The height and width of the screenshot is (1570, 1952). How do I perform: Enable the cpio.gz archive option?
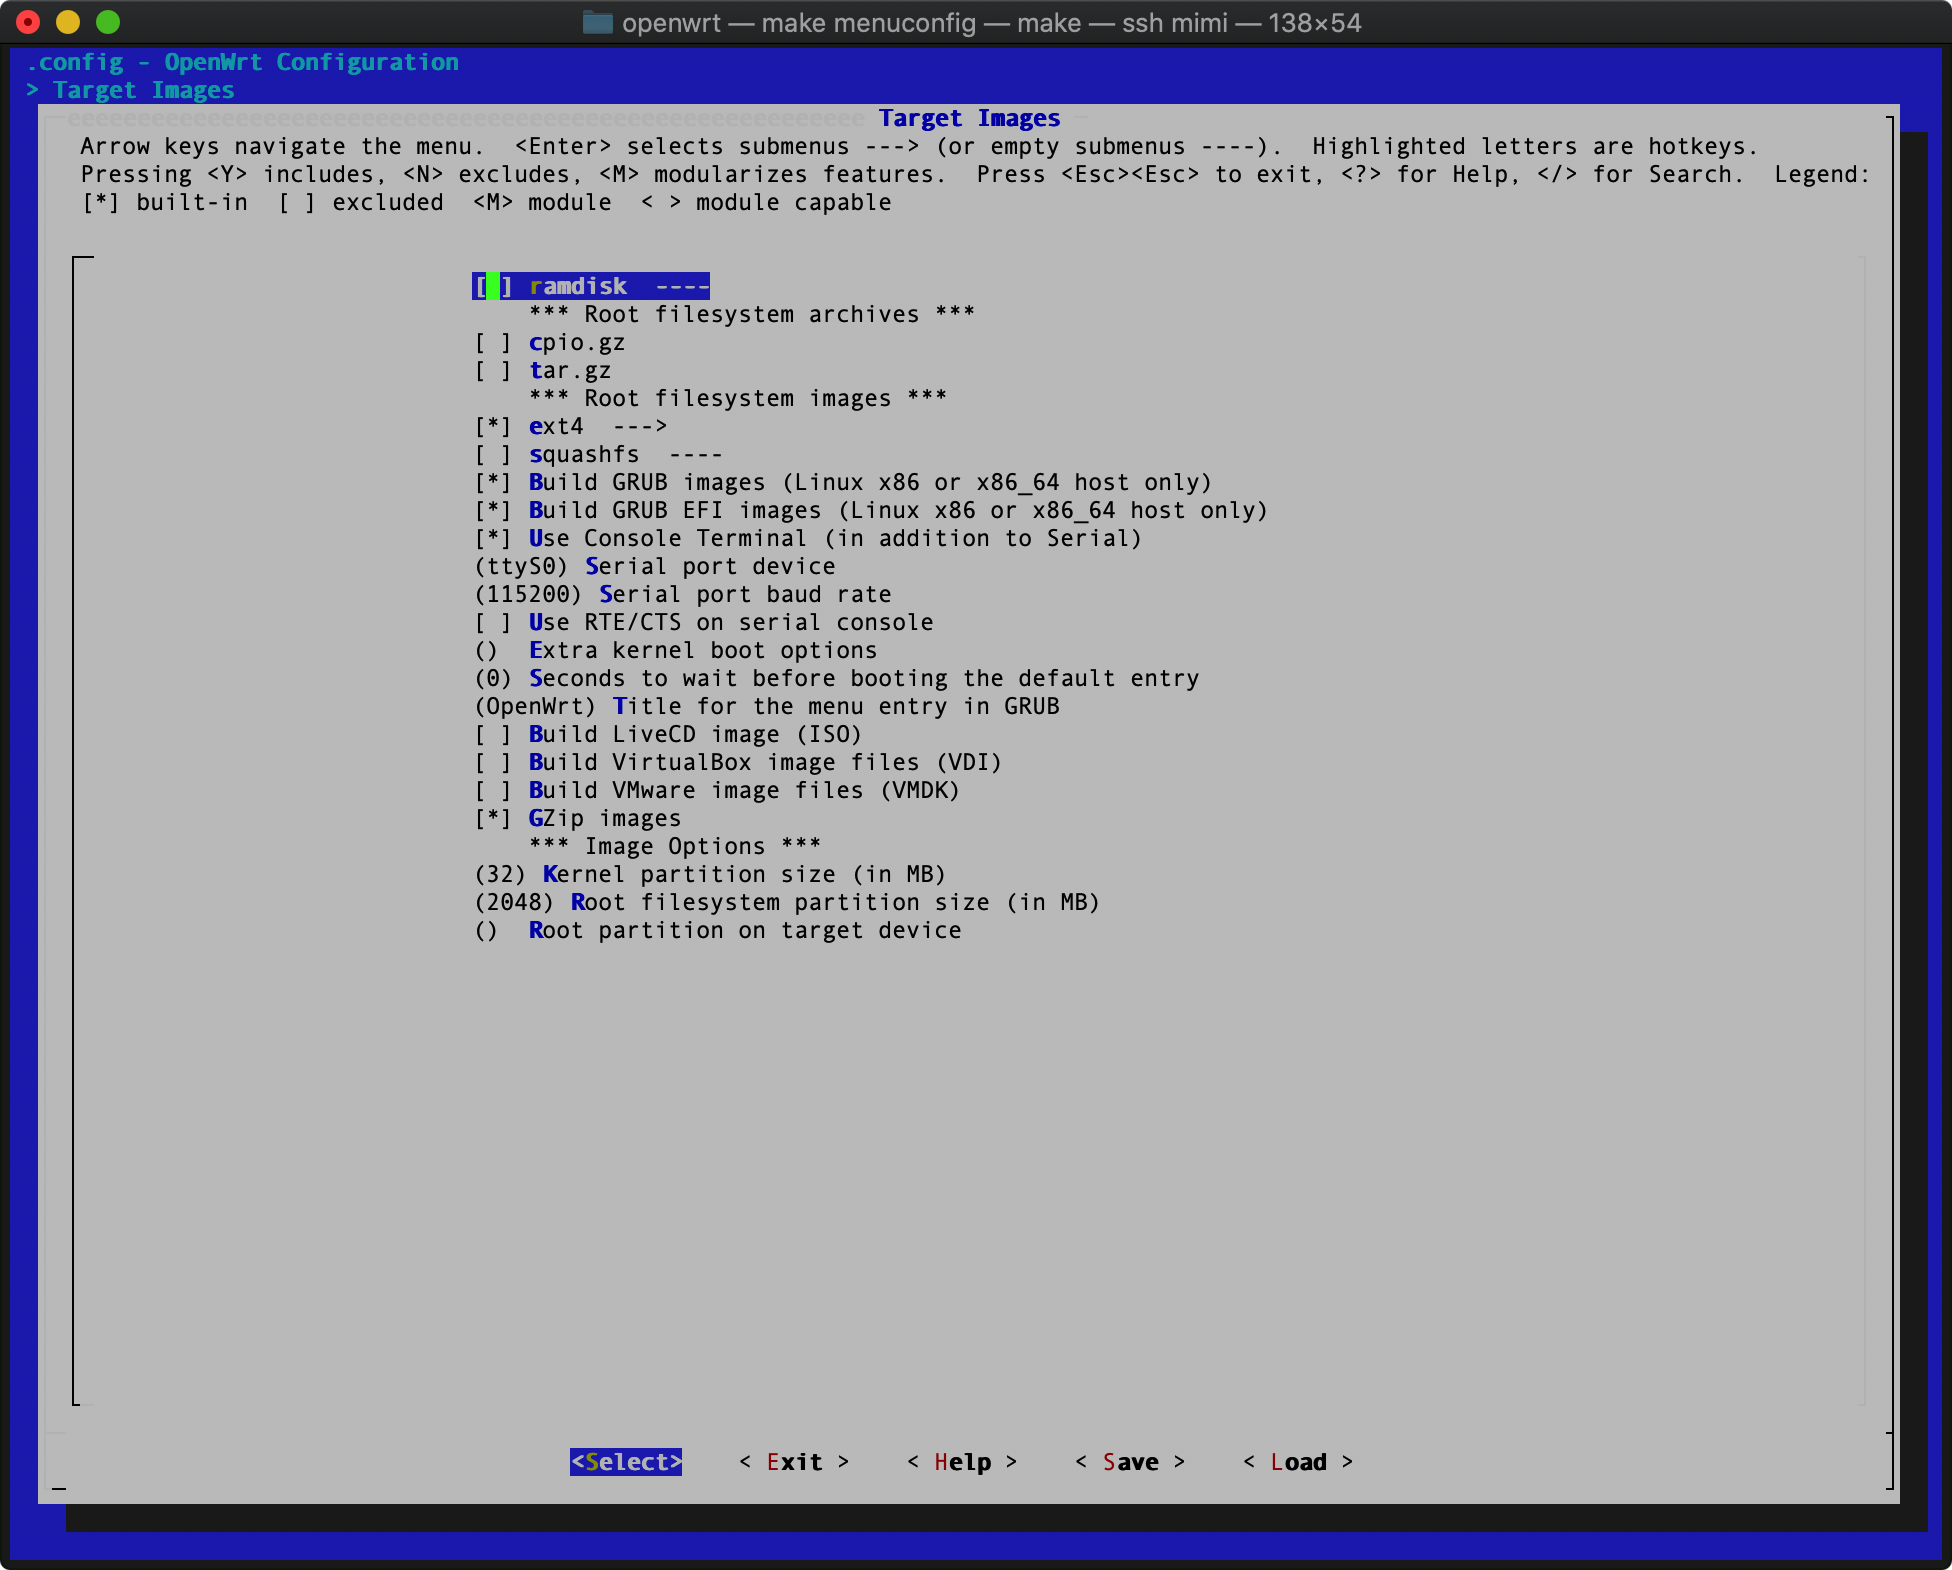[x=550, y=342]
